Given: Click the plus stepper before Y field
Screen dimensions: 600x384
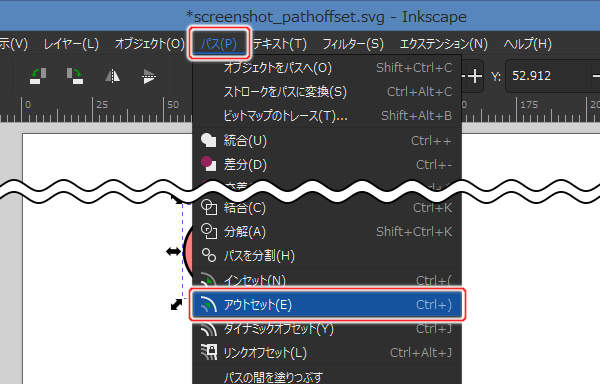Looking at the screenshot, I should coord(474,76).
